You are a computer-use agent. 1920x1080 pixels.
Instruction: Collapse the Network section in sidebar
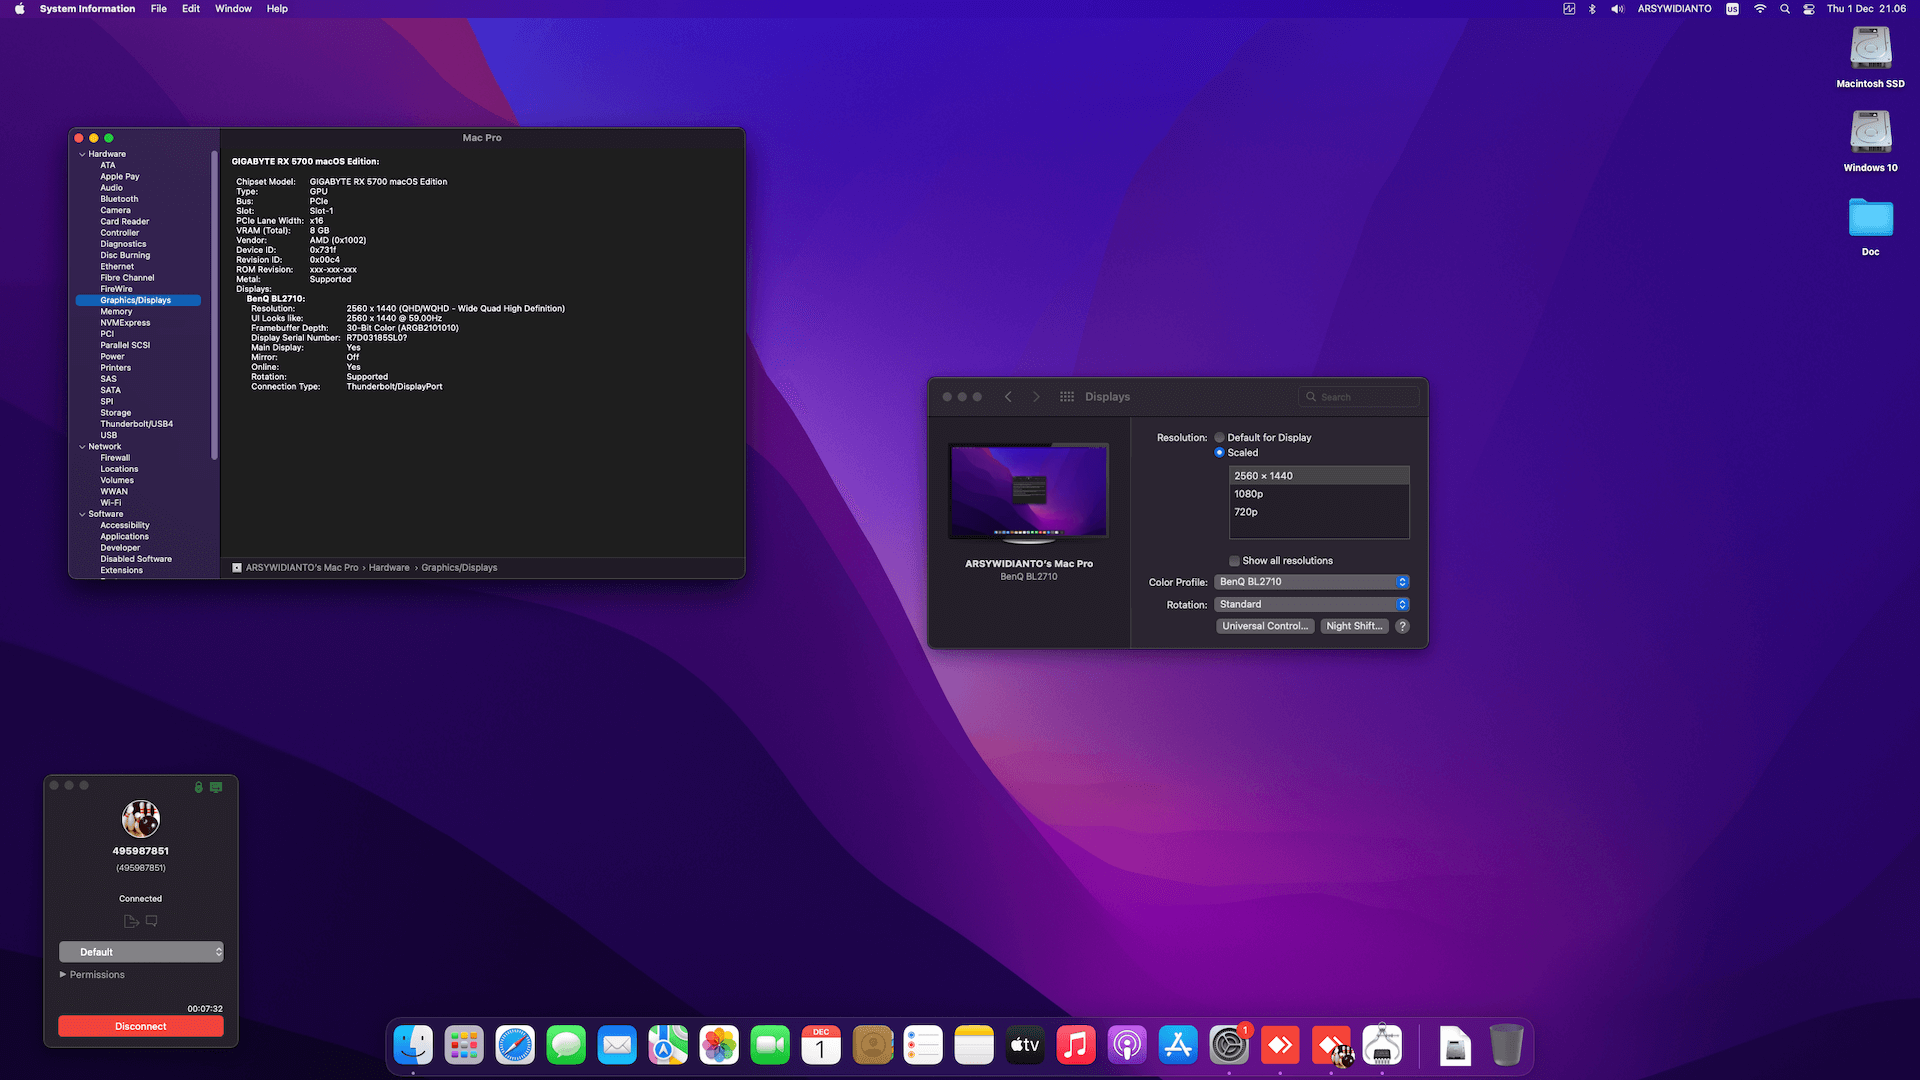pos(82,447)
